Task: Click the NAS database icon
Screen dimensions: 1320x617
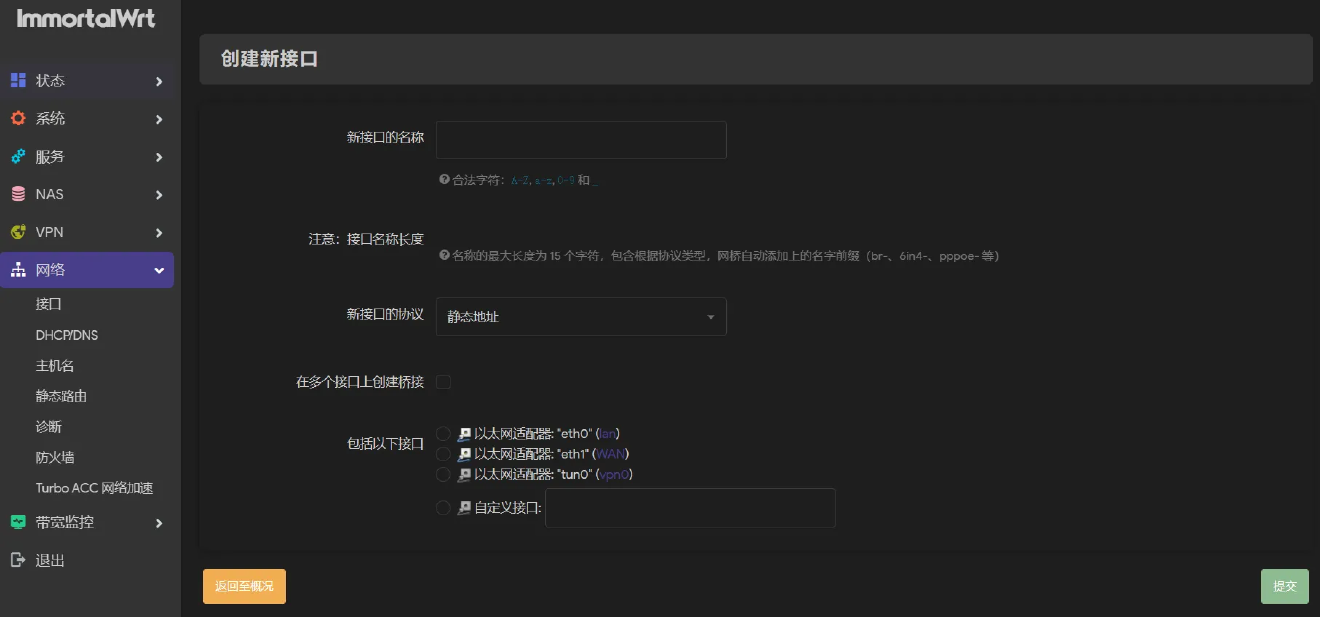Action: [x=18, y=193]
